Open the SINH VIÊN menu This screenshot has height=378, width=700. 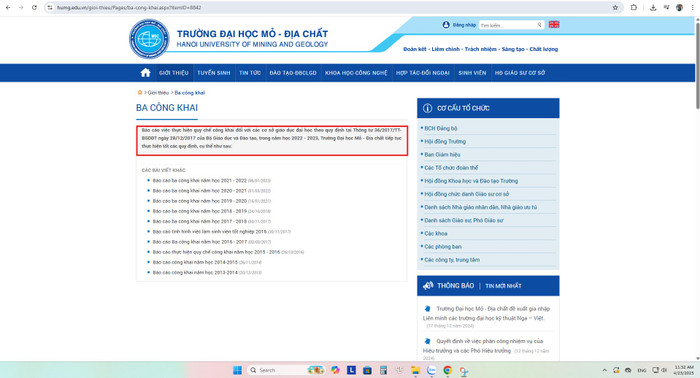(472, 73)
